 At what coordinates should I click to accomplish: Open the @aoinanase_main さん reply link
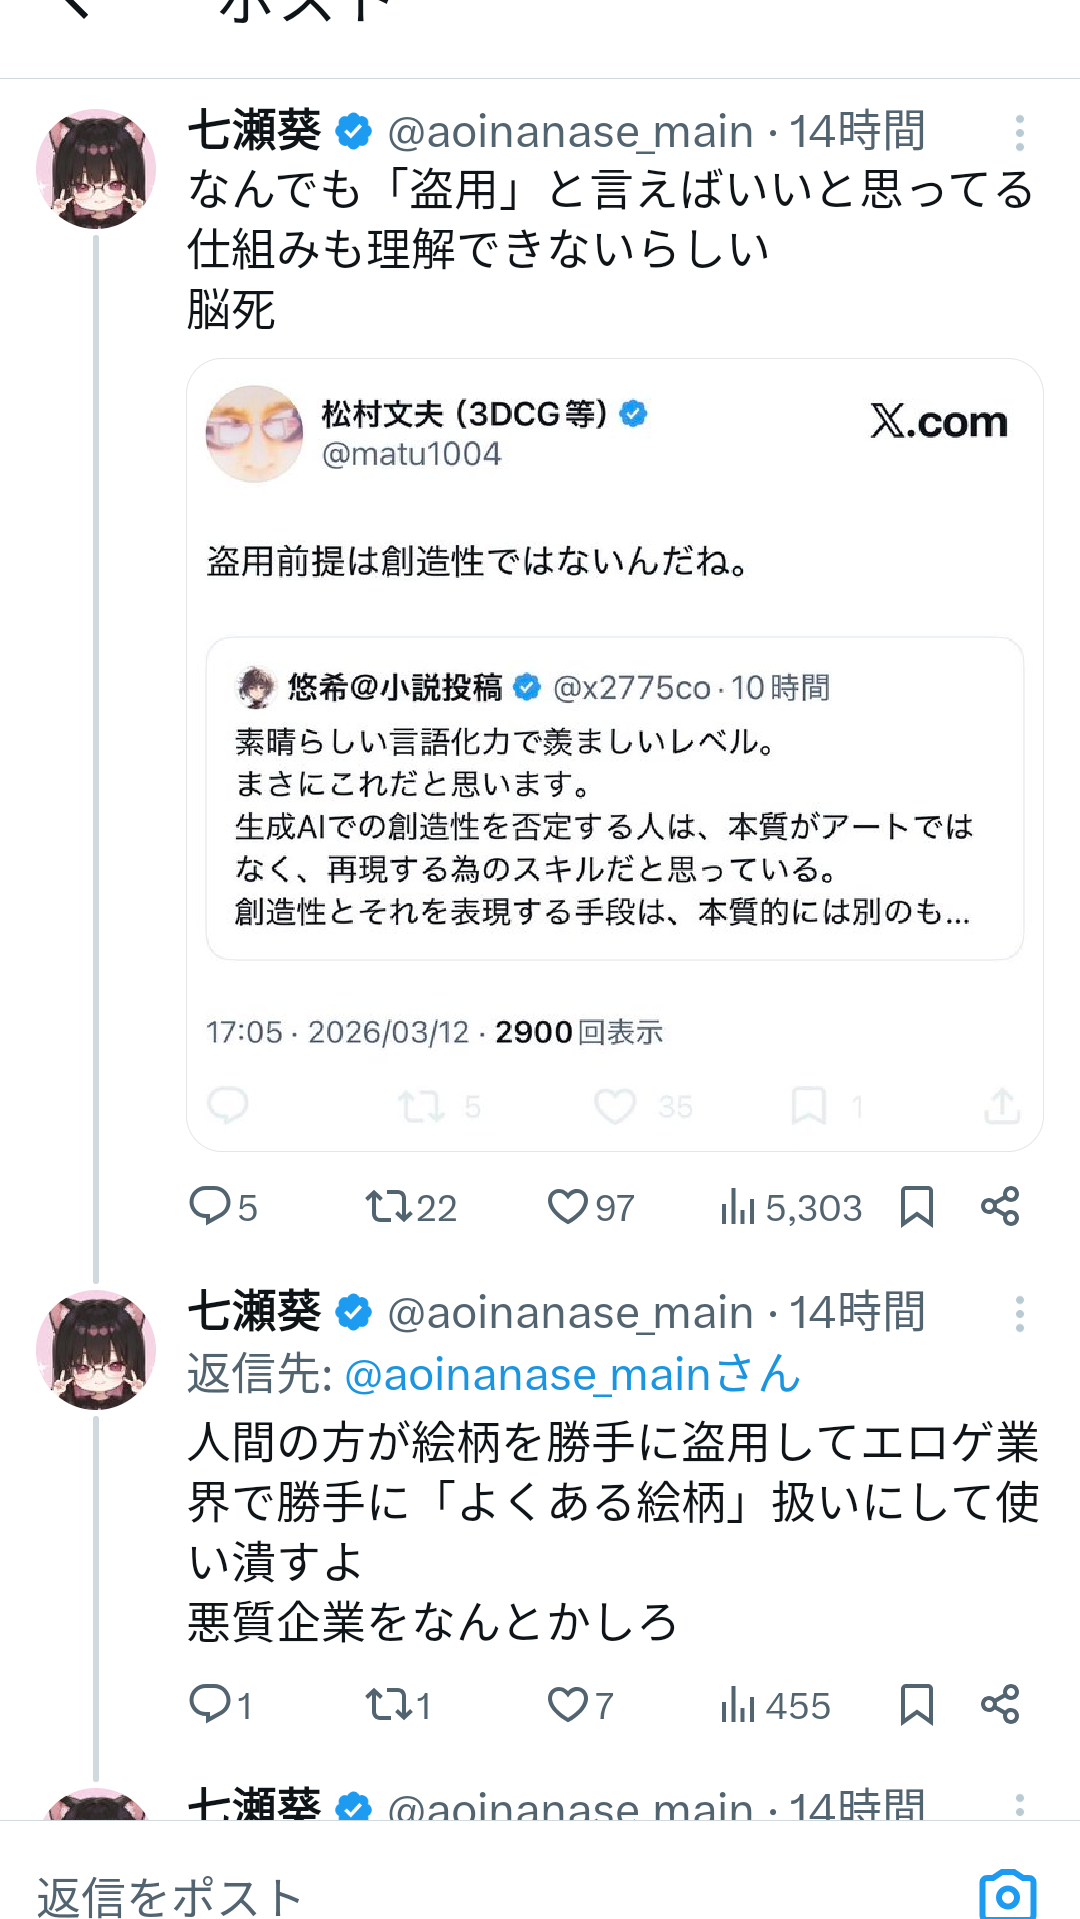[572, 1374]
